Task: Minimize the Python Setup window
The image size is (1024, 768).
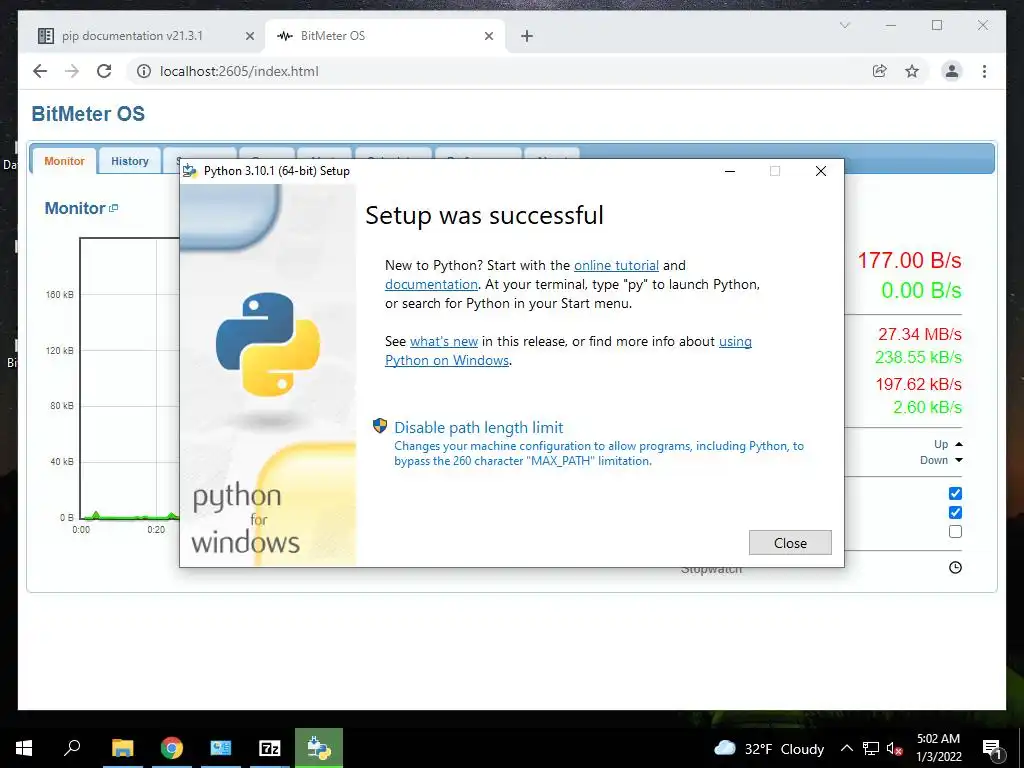Action: click(x=729, y=171)
